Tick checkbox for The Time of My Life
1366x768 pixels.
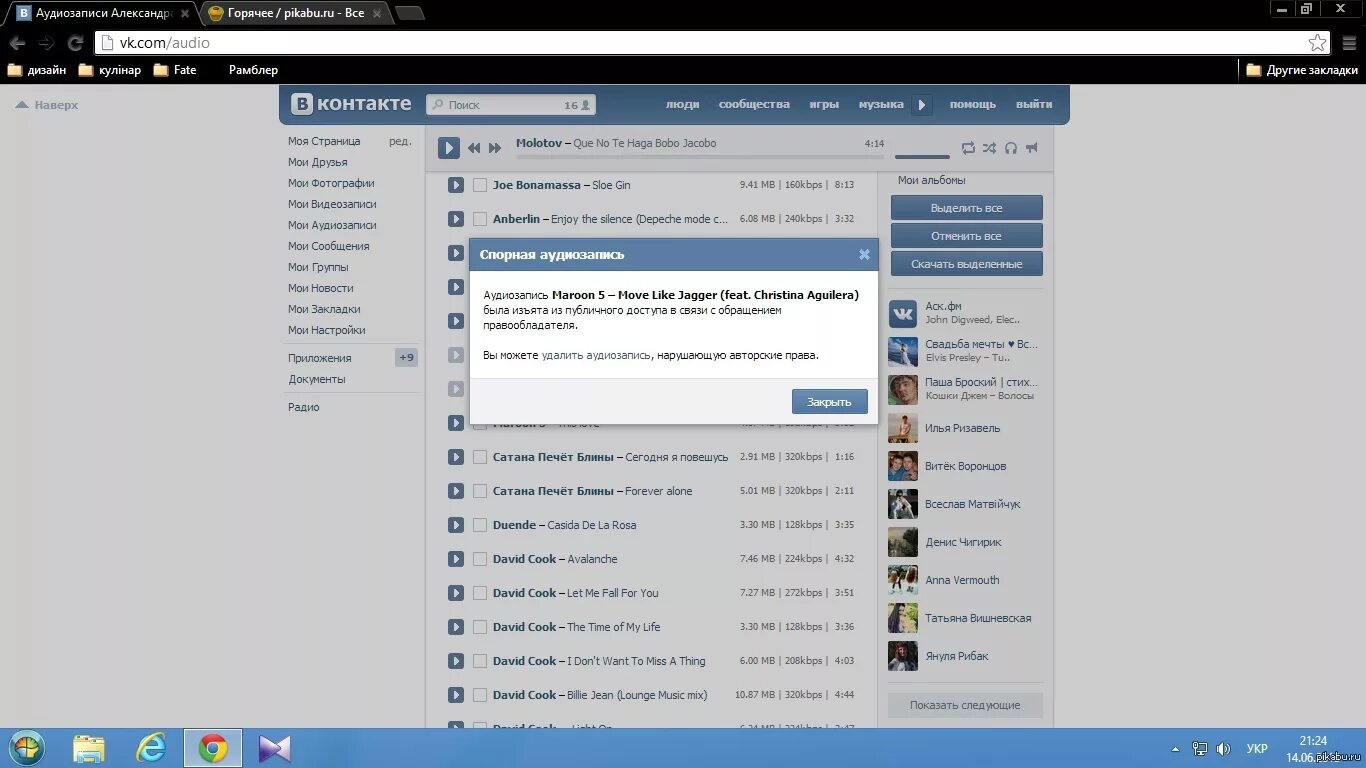pos(480,627)
